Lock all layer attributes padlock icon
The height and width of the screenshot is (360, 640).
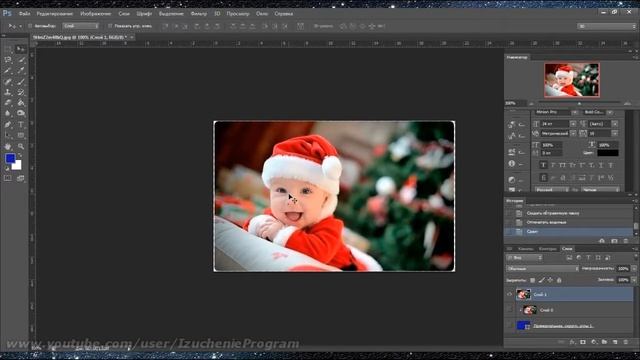pyautogui.click(x=559, y=280)
